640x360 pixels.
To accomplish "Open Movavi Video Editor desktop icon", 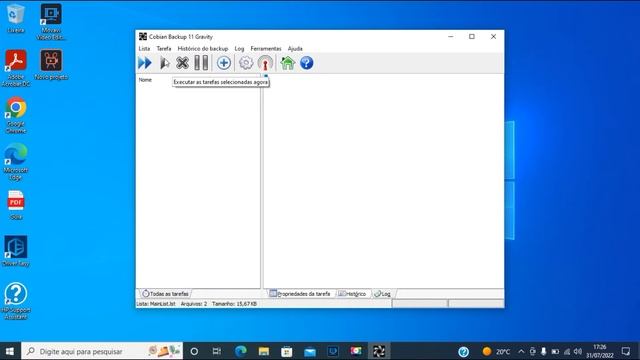I will click(51, 22).
